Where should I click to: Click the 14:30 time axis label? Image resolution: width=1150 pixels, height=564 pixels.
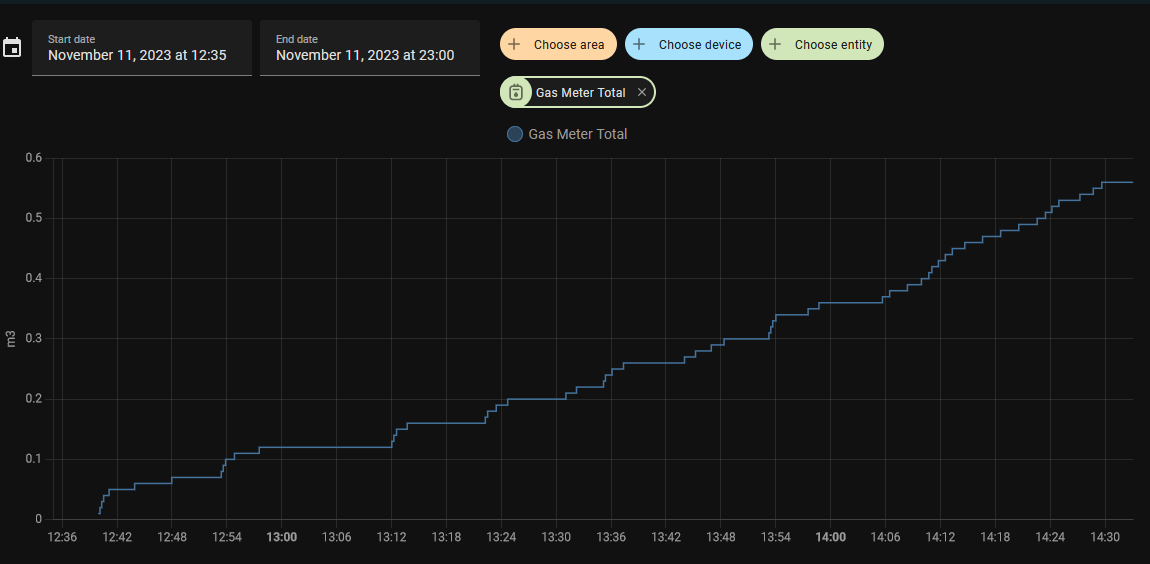(x=1104, y=537)
